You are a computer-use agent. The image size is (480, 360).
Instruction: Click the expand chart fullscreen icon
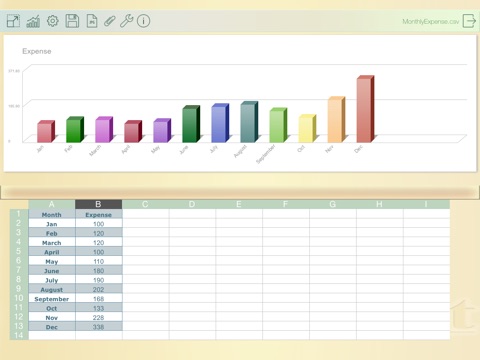point(13,21)
